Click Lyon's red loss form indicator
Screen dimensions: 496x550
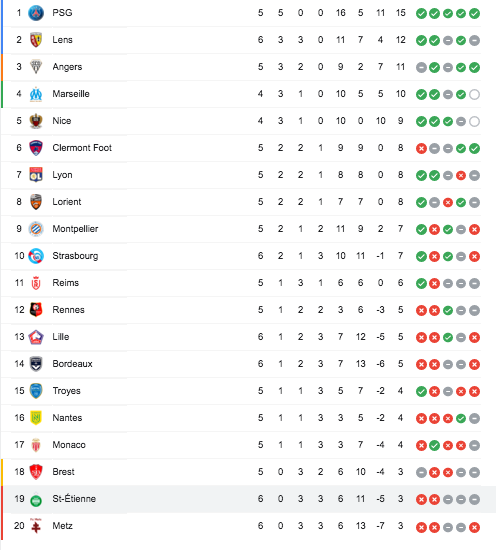pyautogui.click(x=461, y=175)
